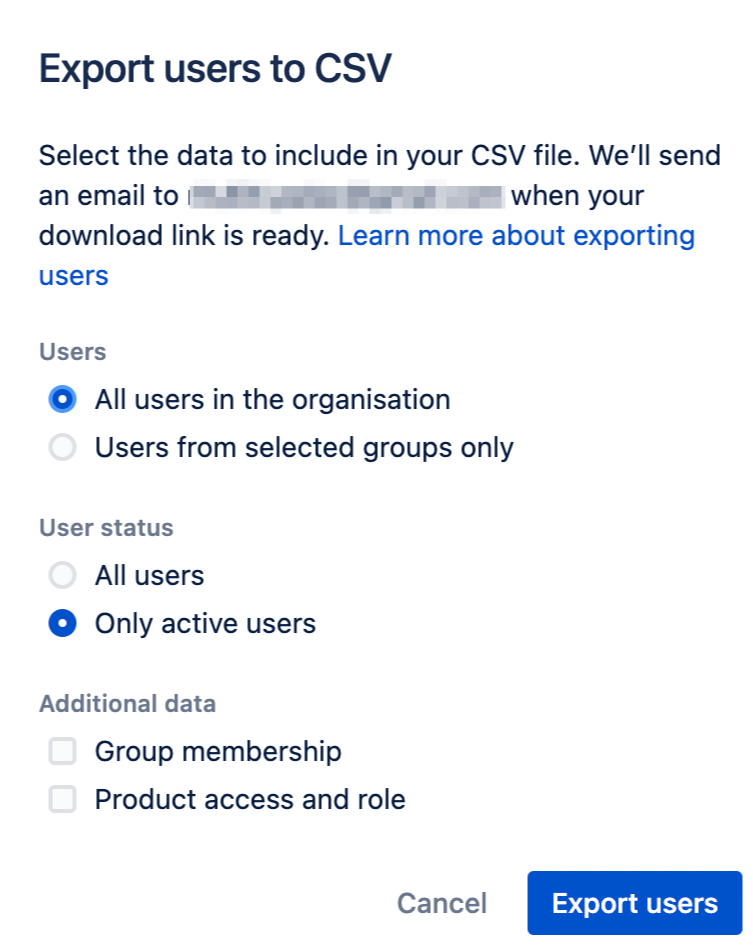
Task: Choose "Users from selected groups only" radio button
Action: pos(63,448)
